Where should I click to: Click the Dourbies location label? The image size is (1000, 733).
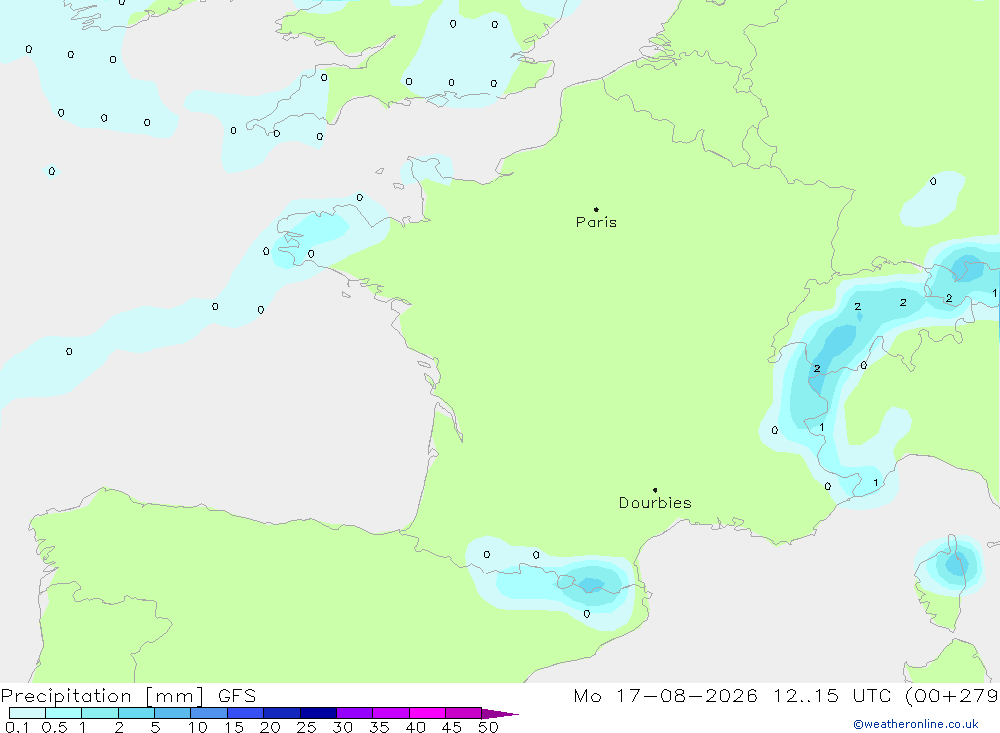655,503
